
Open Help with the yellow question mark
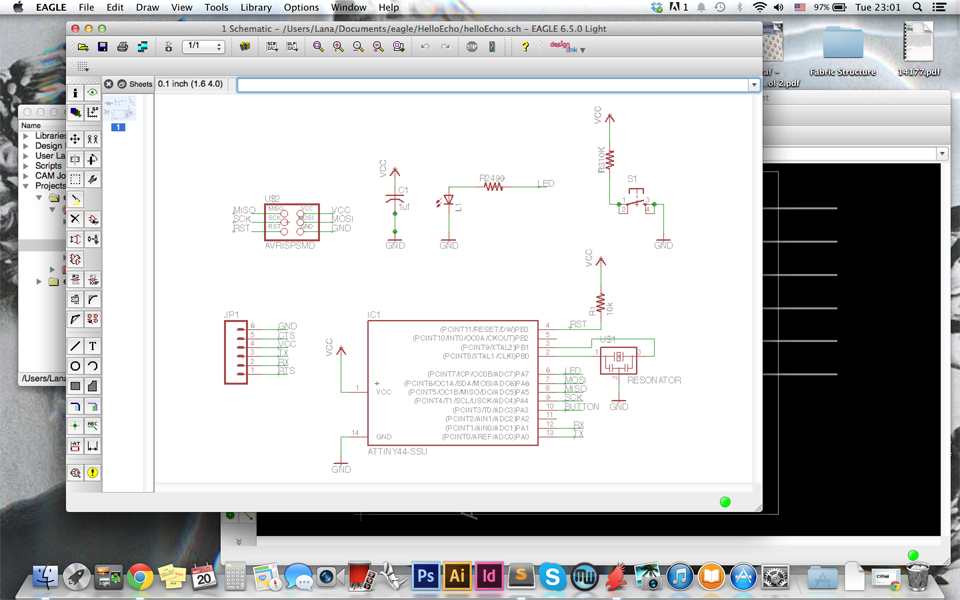(525, 47)
